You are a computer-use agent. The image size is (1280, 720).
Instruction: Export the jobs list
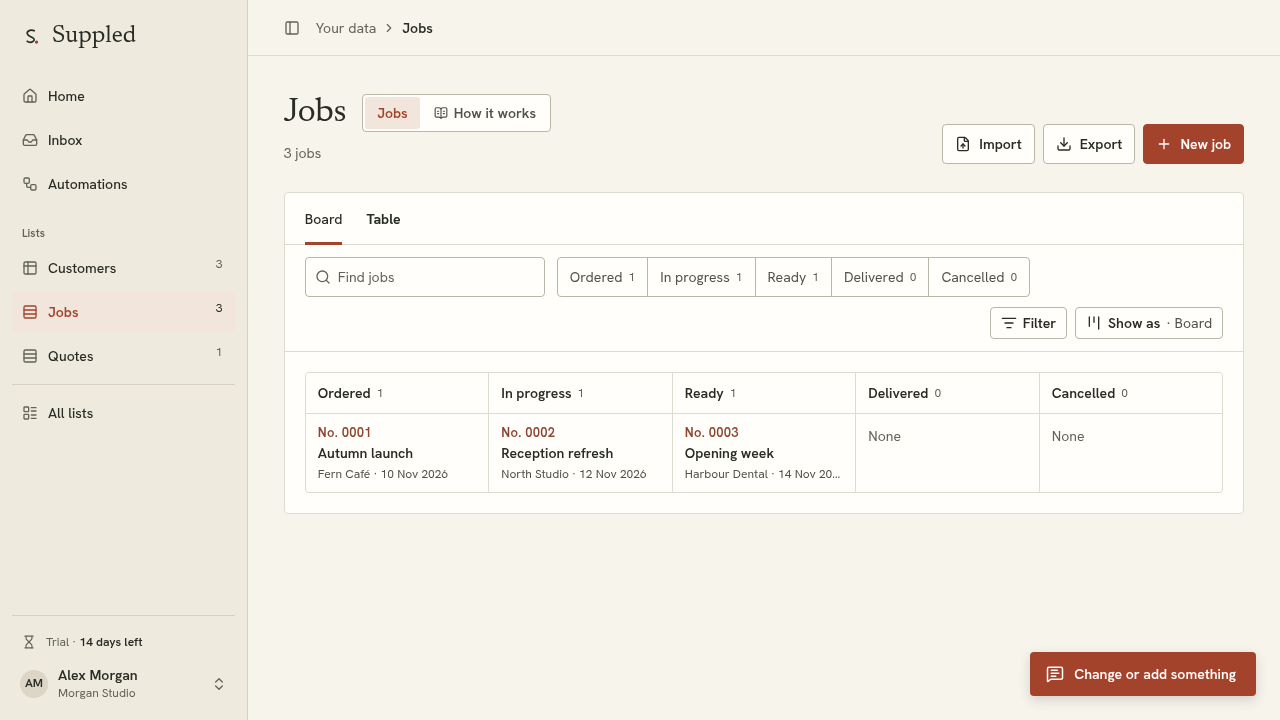coord(1089,144)
